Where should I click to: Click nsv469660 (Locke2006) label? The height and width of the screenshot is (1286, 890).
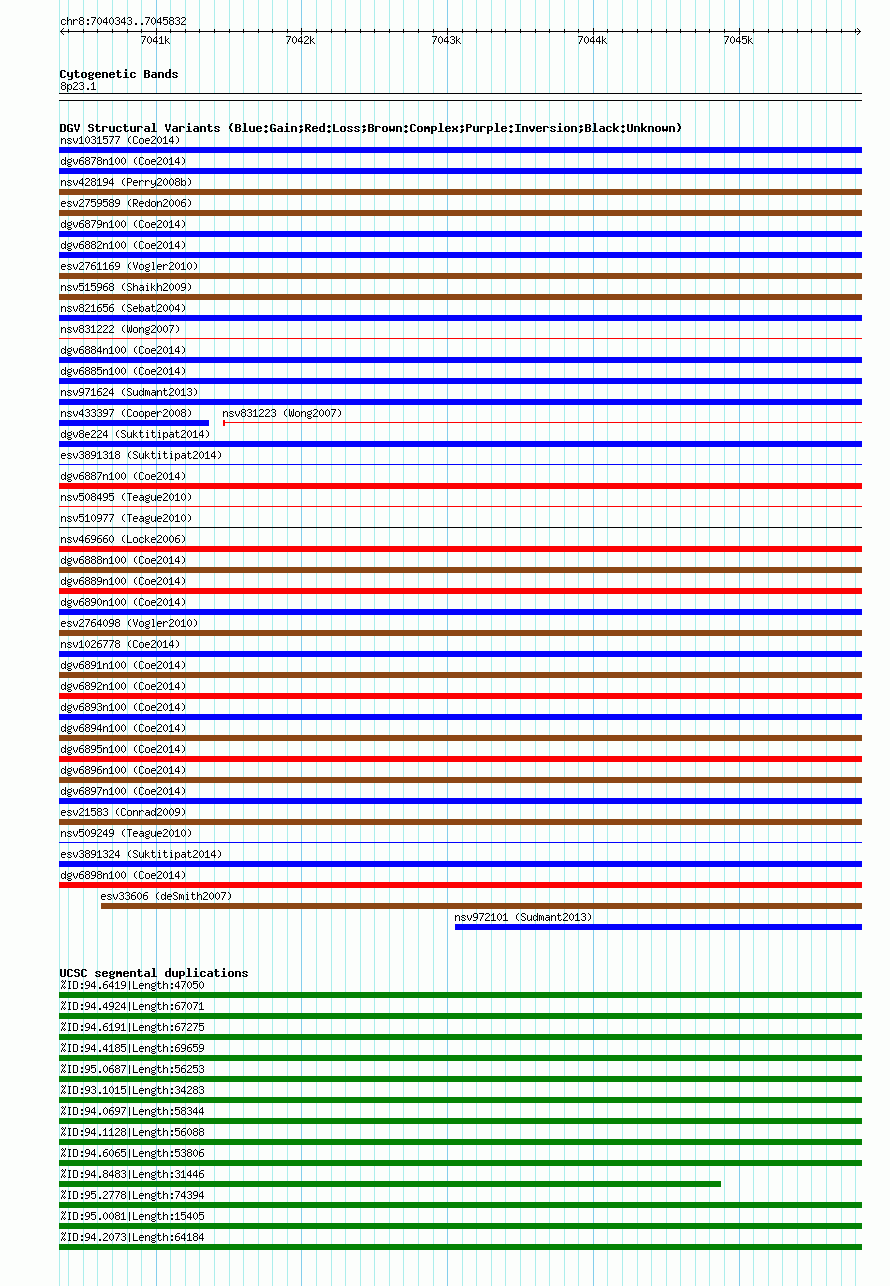tap(123, 539)
